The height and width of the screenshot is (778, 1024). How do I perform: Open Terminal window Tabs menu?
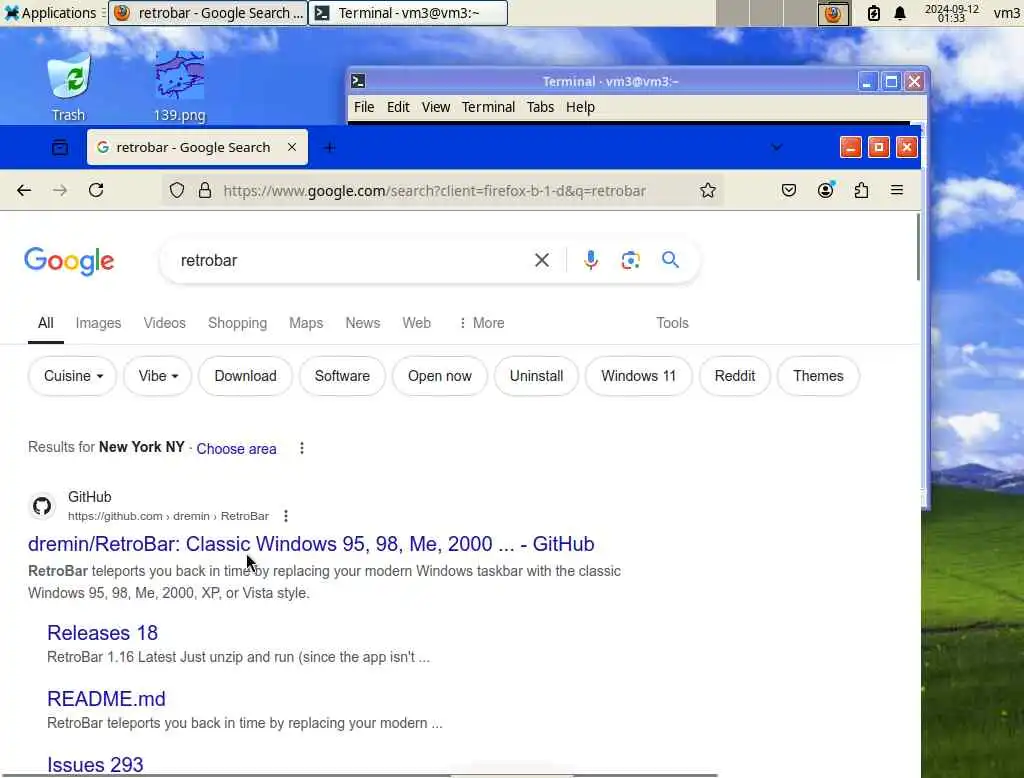(x=540, y=107)
